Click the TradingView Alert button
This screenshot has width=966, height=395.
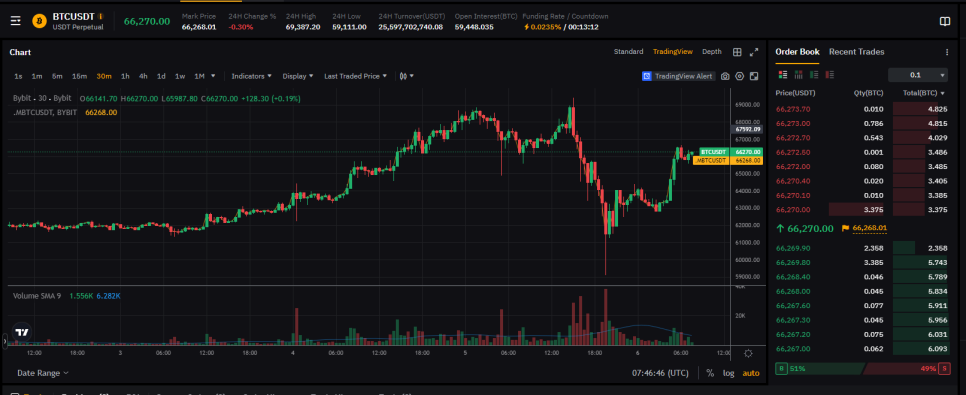pyautogui.click(x=678, y=76)
